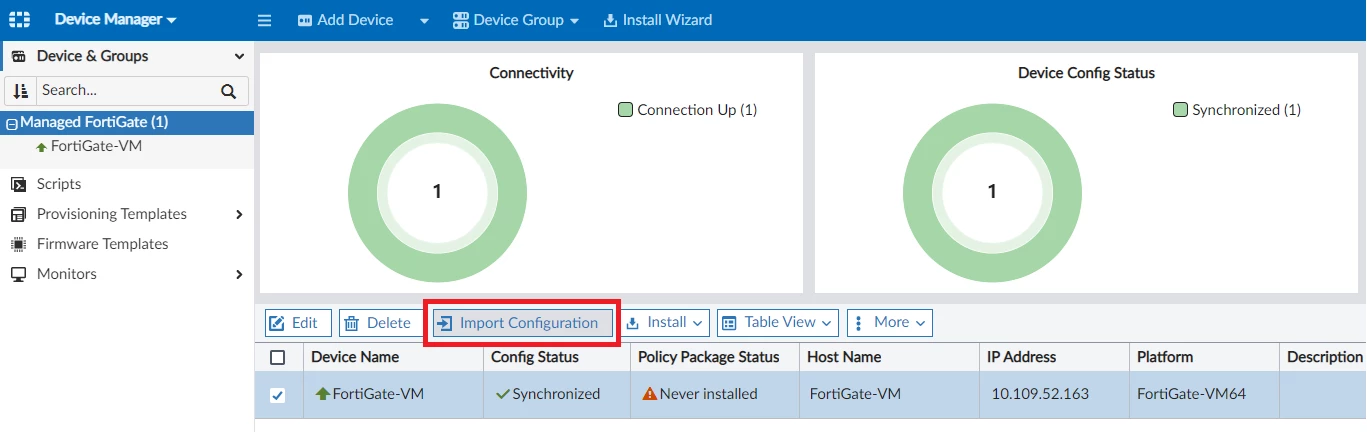Screen dimensions: 1367x432
Task: Collapse the Managed FortiGate tree node
Action: [12, 123]
